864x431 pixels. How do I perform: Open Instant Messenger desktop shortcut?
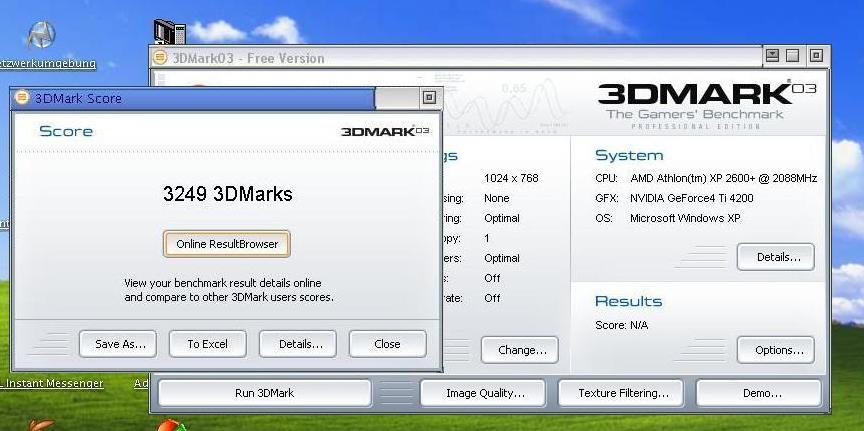(x=51, y=384)
